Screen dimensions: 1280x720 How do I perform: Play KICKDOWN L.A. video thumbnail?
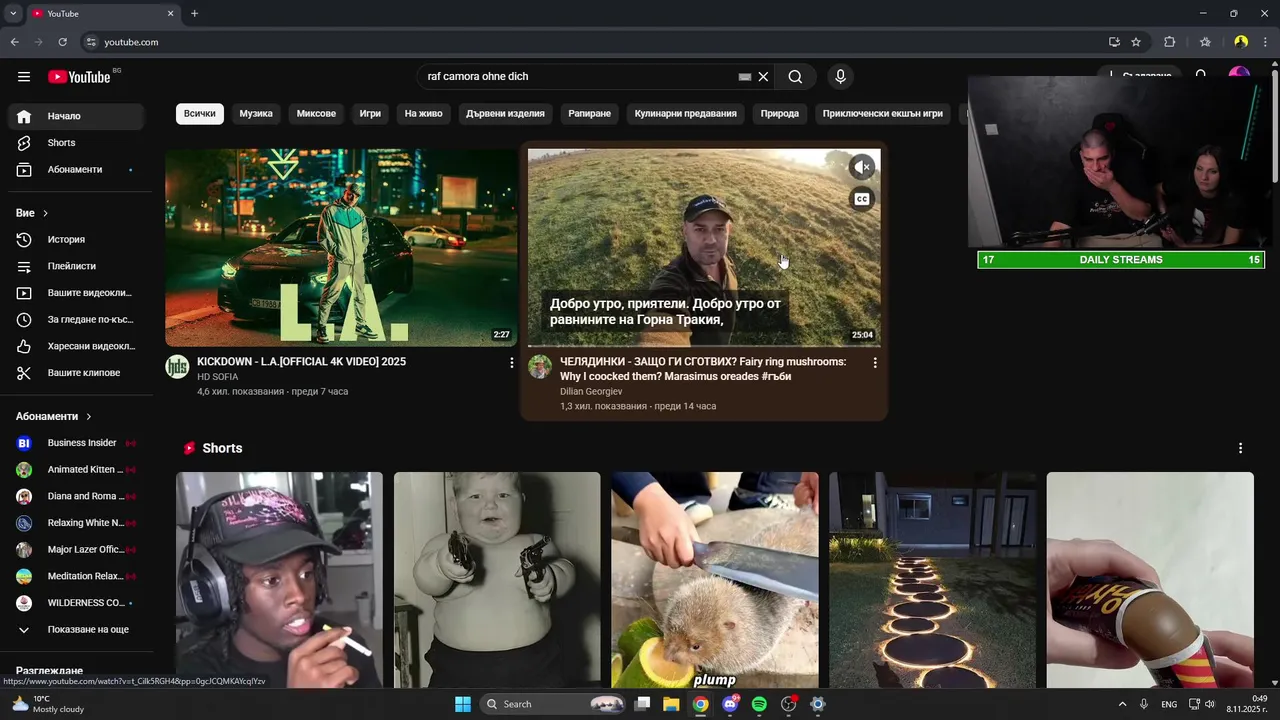(x=342, y=247)
